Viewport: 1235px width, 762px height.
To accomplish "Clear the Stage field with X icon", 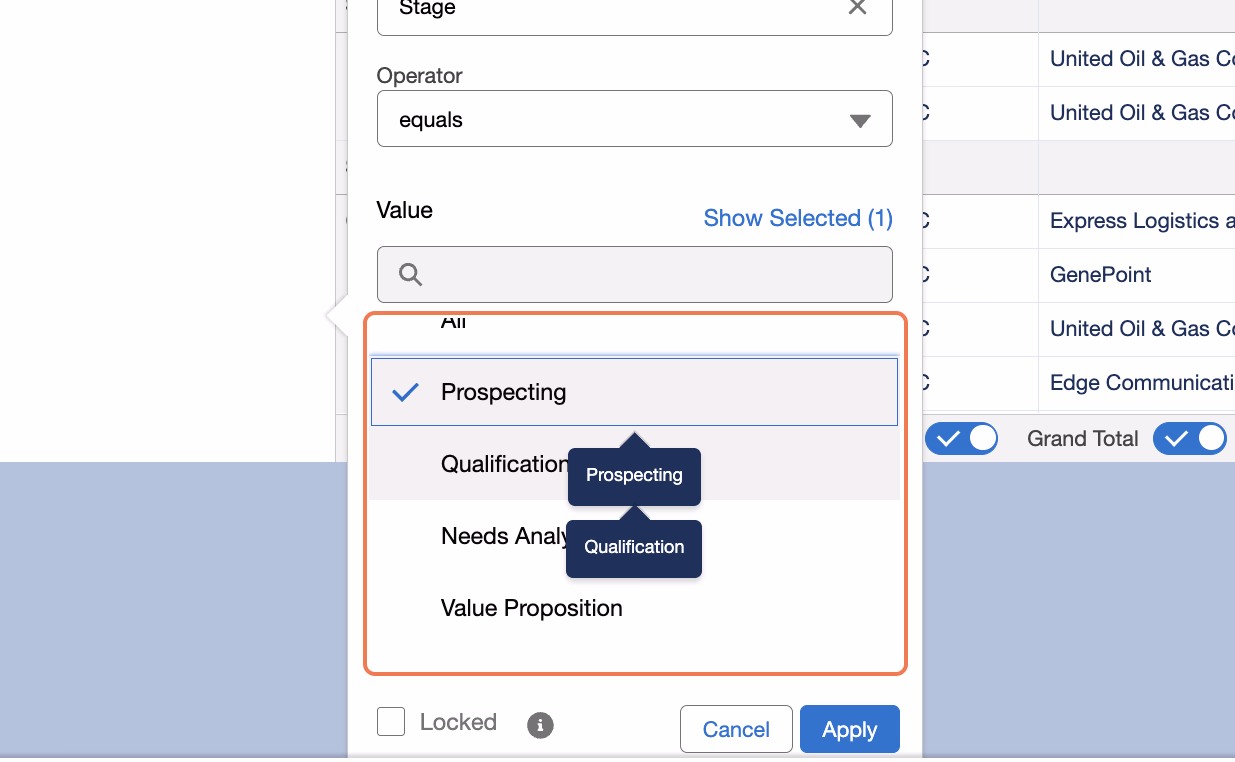I will 857,8.
